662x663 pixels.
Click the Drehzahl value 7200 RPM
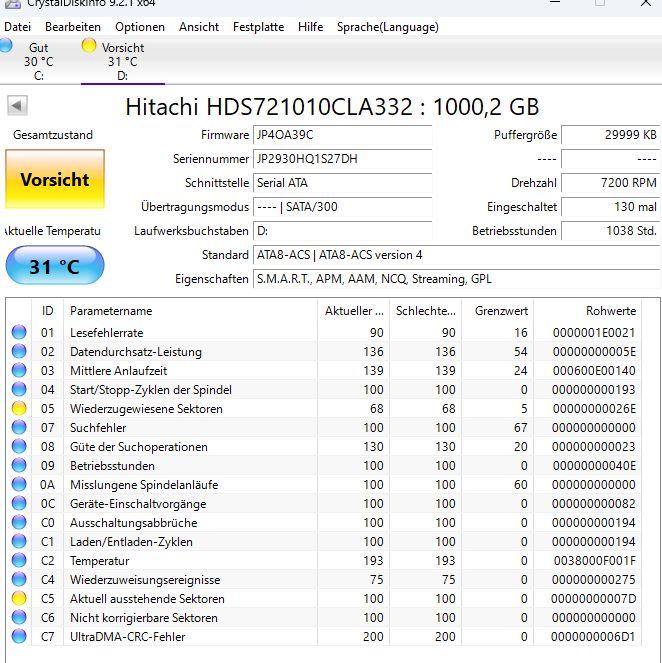pos(610,183)
